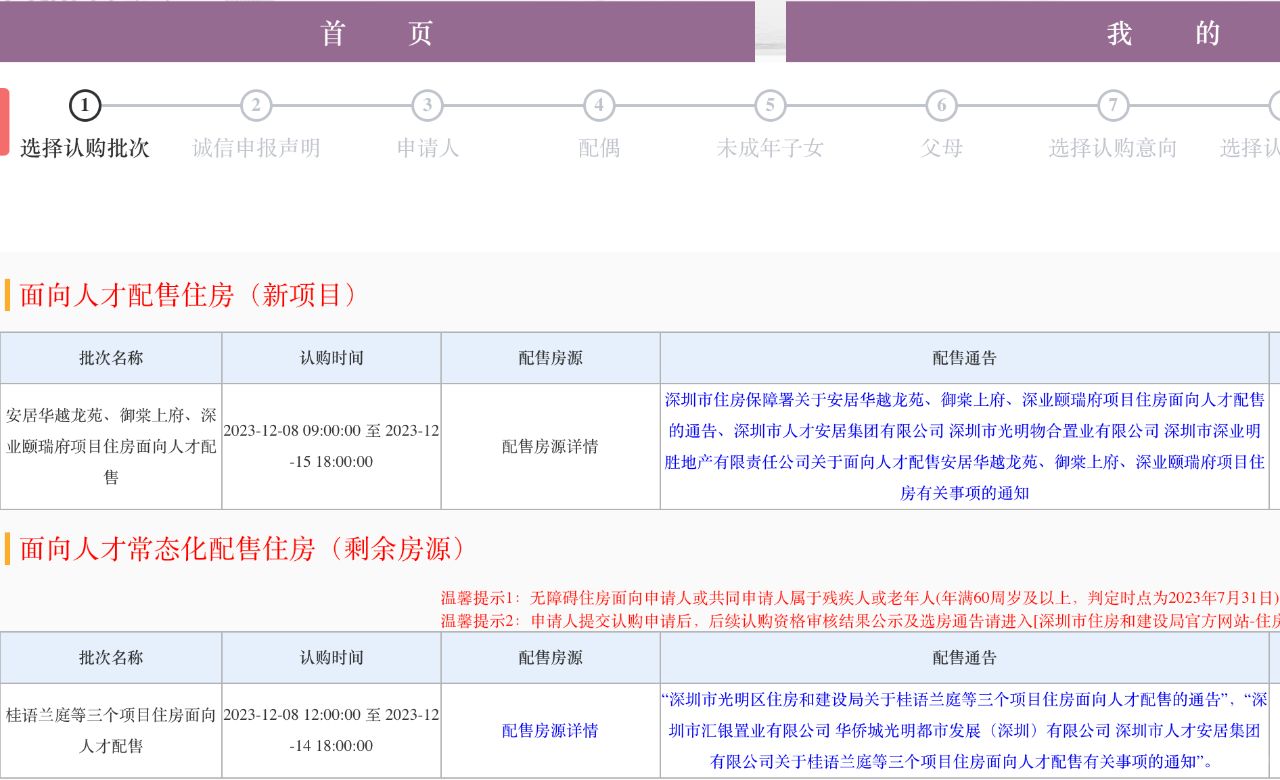Select the 申请人 step label
The image size is (1280, 780).
click(x=428, y=148)
